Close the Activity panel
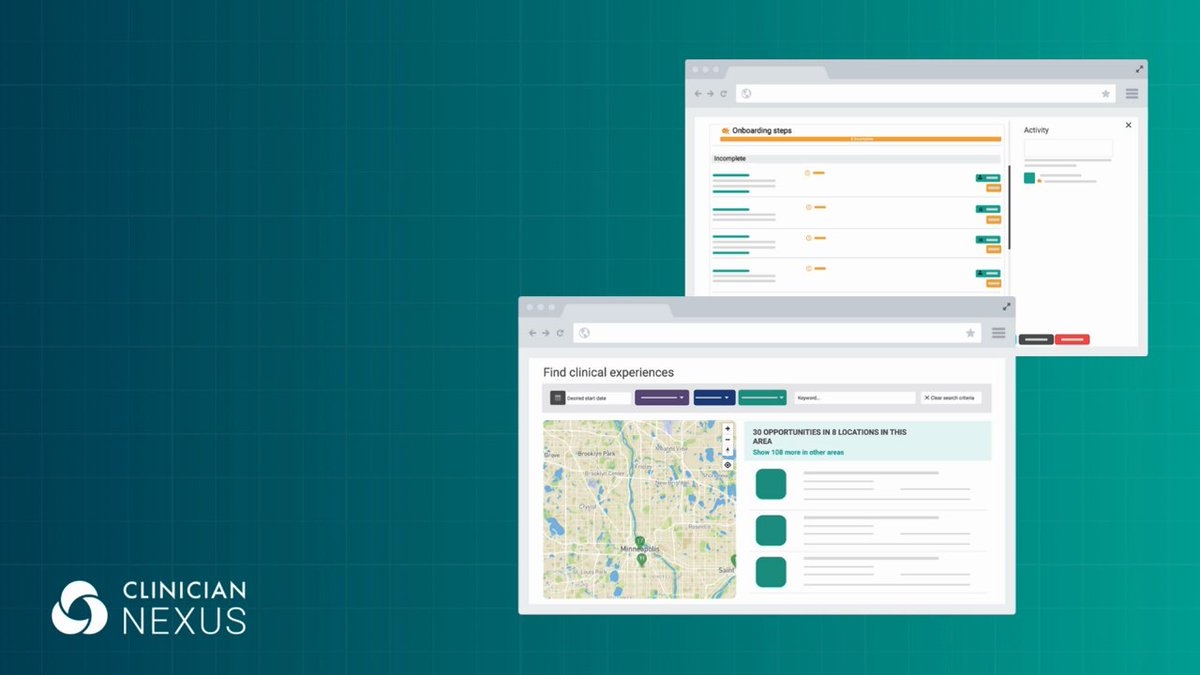Image resolution: width=1200 pixels, height=675 pixels. click(1128, 126)
